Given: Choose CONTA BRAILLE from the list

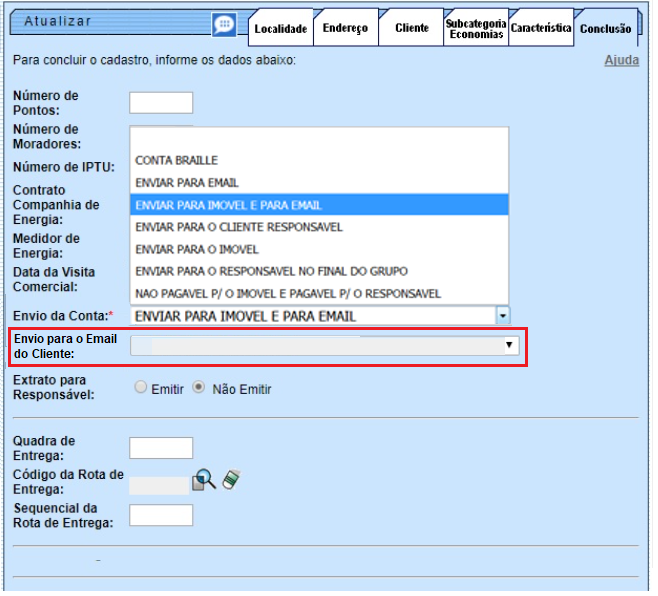Looking at the screenshot, I should click(x=177, y=160).
